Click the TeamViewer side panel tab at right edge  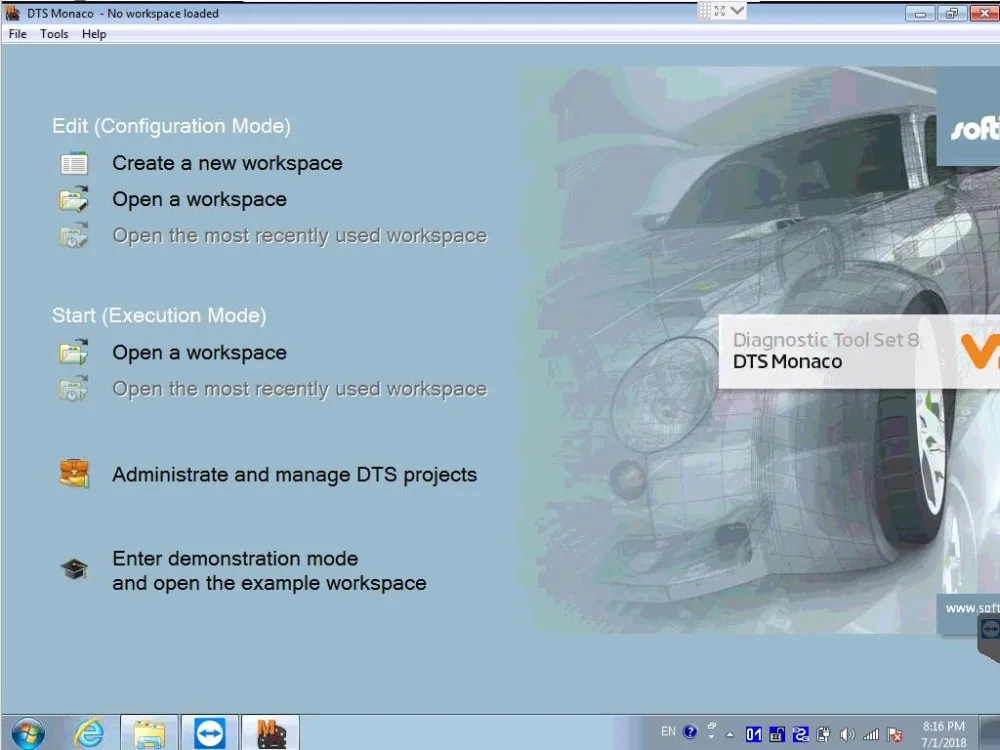[989, 640]
